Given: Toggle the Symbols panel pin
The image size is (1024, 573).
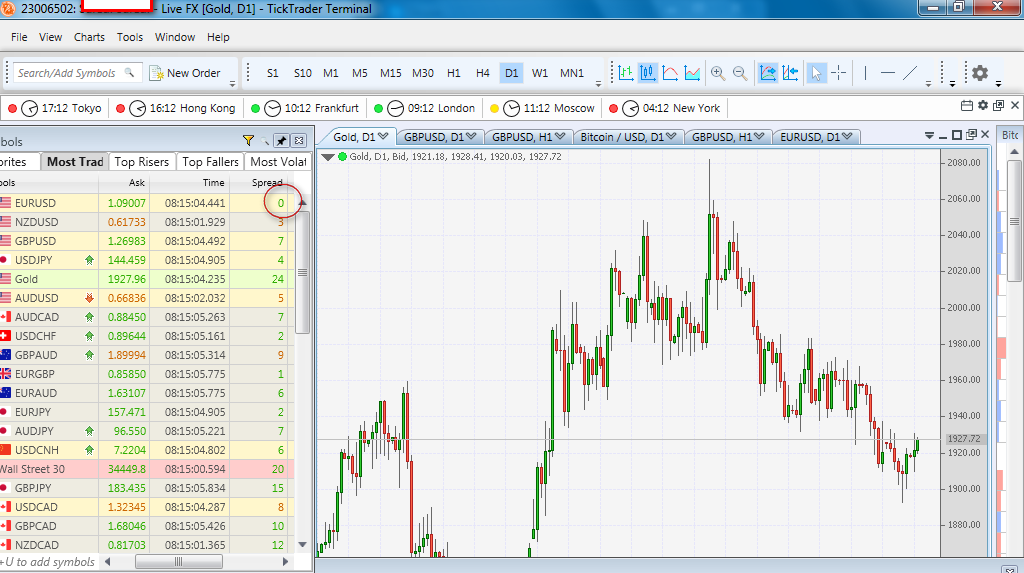Looking at the screenshot, I should pyautogui.click(x=281, y=140).
